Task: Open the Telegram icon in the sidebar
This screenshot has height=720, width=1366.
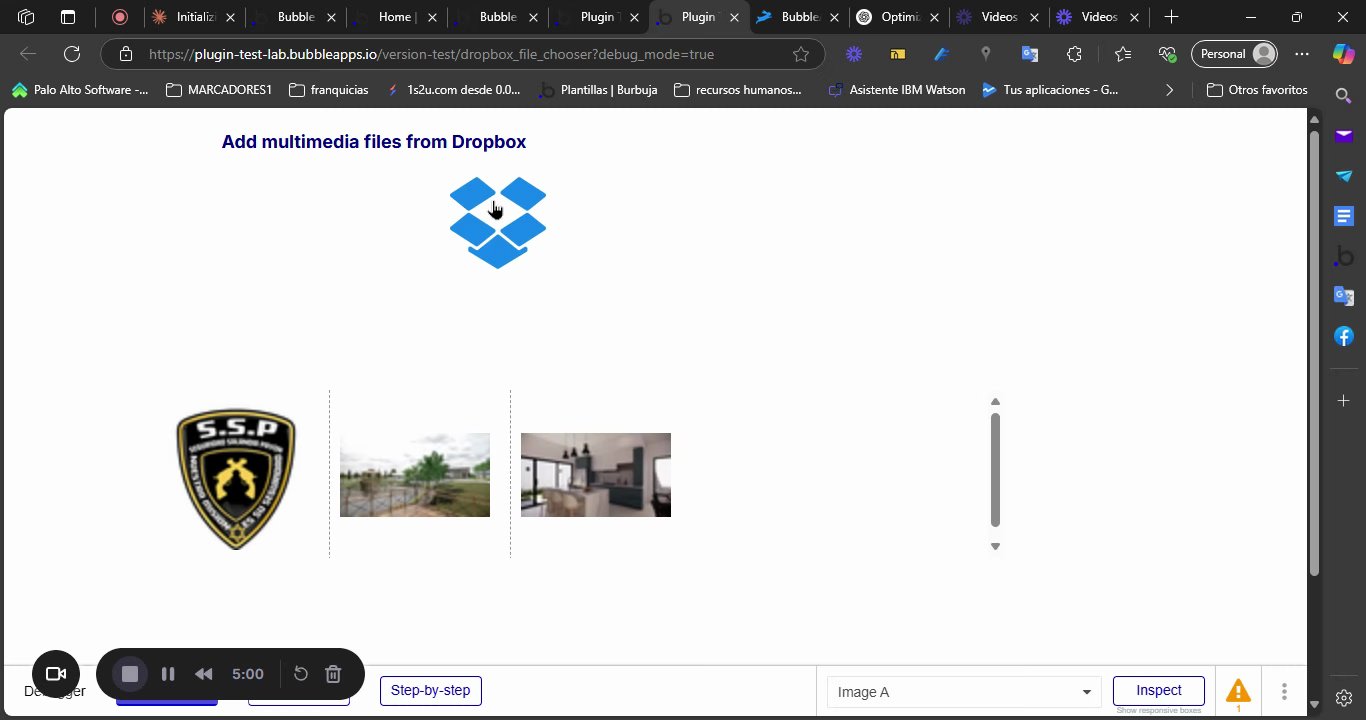Action: 1344,176
